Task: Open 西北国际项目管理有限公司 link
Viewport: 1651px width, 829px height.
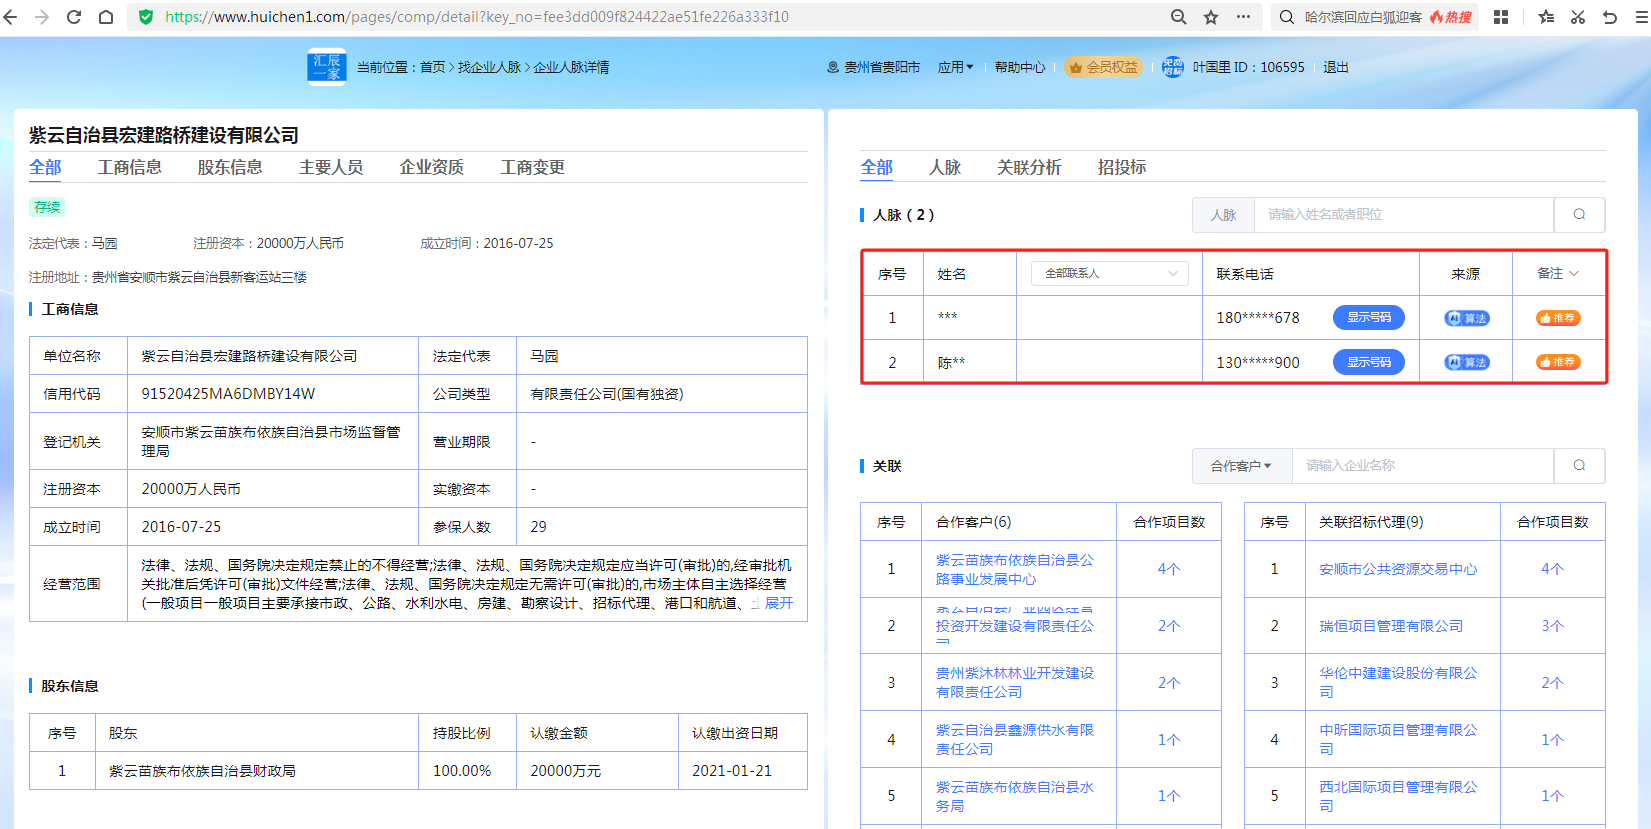Action: [1398, 796]
